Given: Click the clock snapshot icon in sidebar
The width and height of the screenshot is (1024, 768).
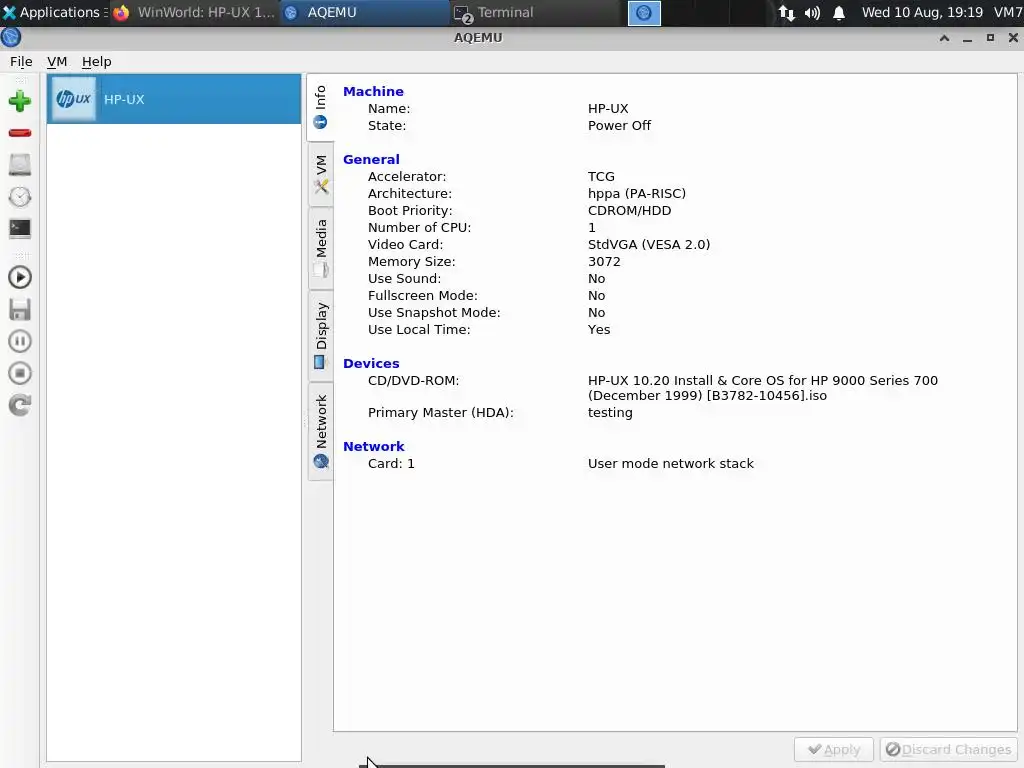Looking at the screenshot, I should point(20,197).
